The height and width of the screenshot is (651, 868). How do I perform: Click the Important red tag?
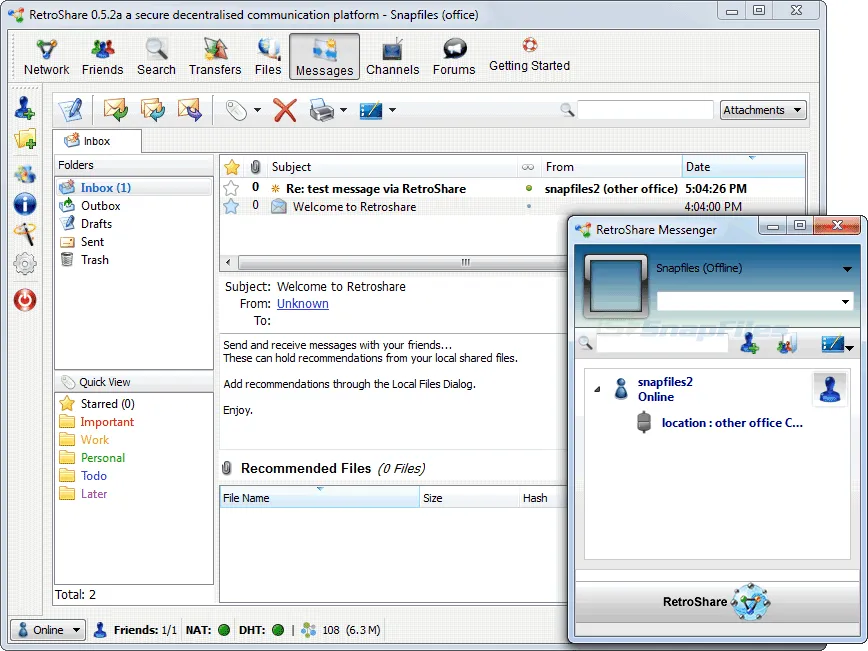107,422
